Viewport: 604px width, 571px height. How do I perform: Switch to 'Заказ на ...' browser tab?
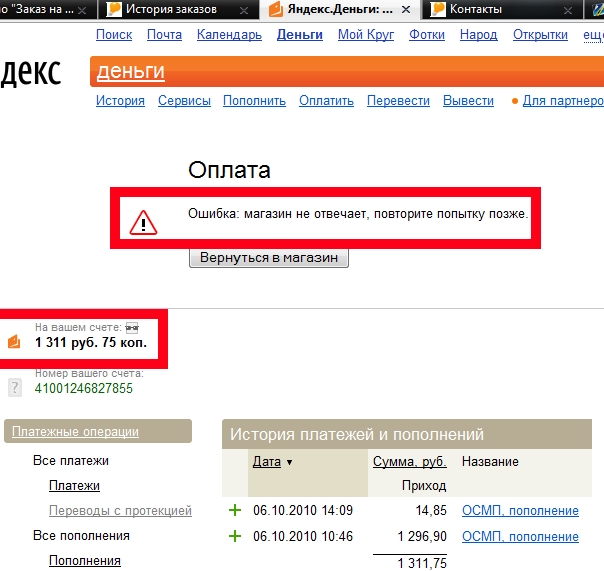(47, 9)
